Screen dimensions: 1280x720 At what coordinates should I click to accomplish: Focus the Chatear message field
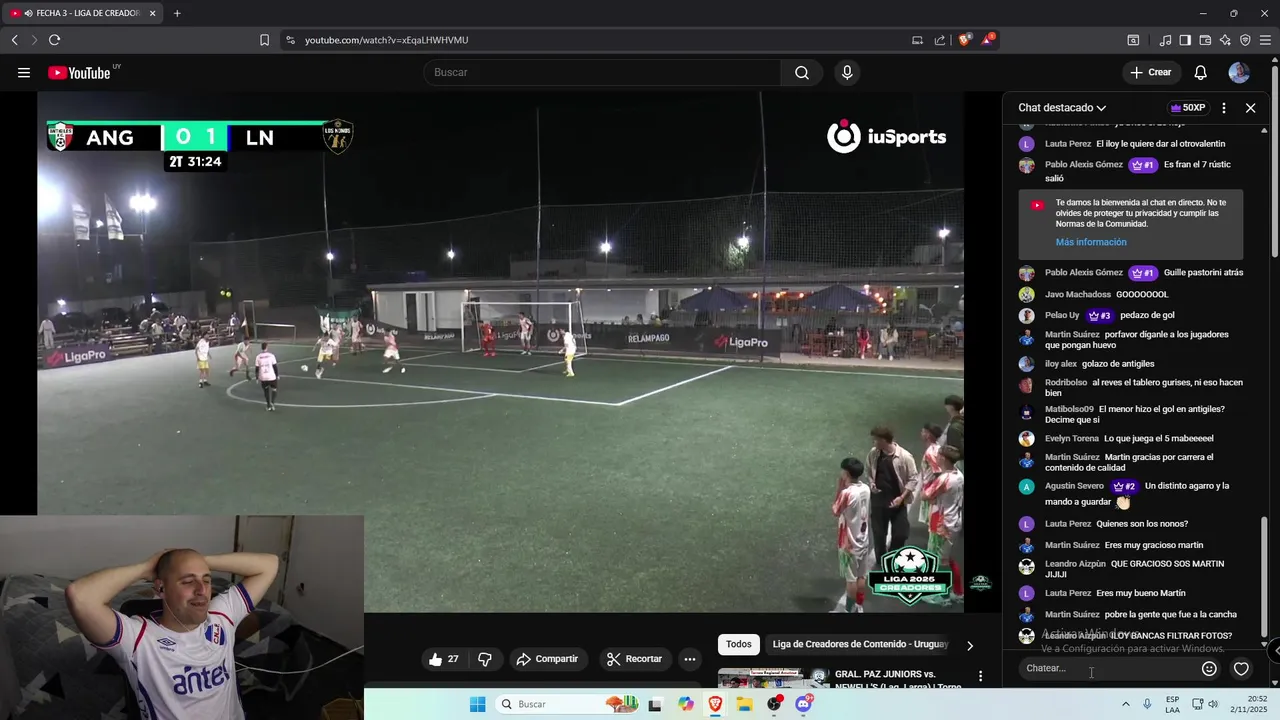pyautogui.click(x=1108, y=668)
